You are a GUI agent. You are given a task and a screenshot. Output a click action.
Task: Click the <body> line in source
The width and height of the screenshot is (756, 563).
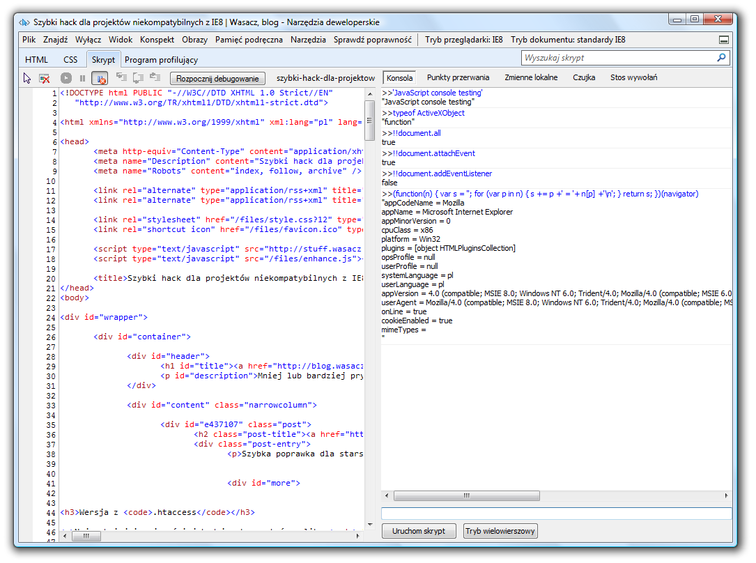[x=75, y=298]
